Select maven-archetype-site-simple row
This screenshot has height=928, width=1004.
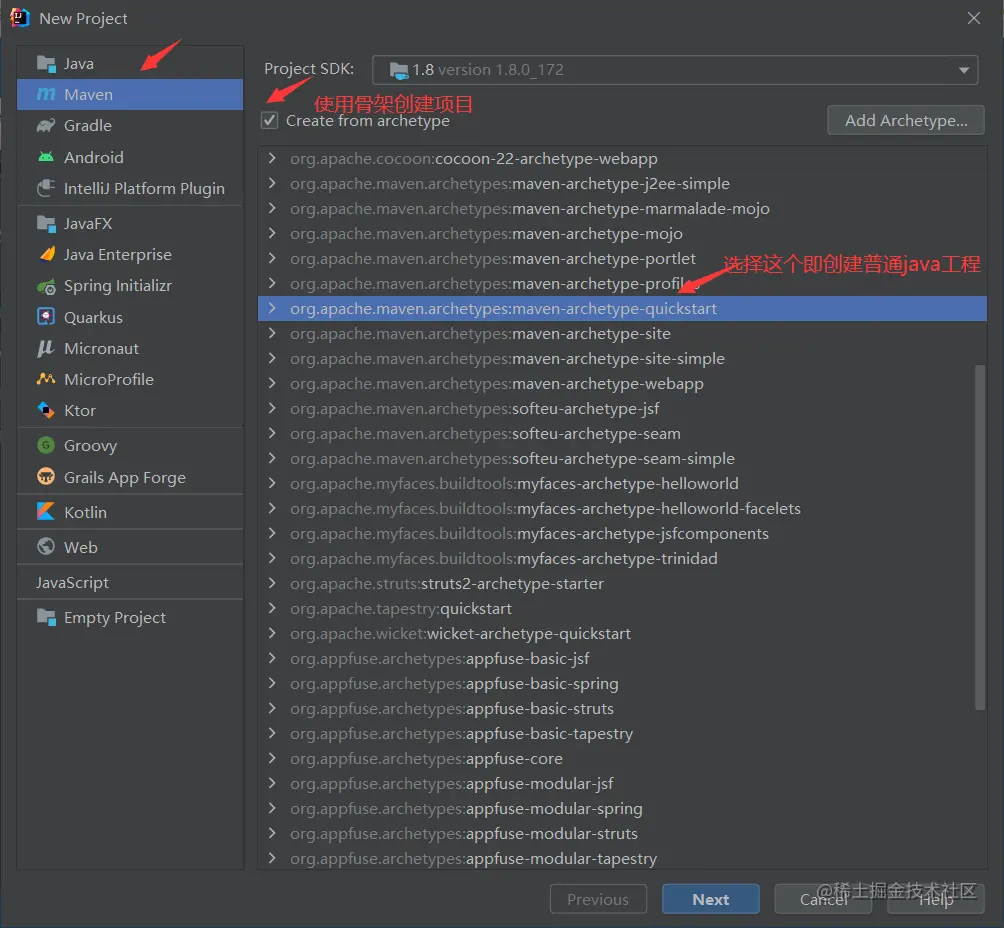click(x=622, y=358)
